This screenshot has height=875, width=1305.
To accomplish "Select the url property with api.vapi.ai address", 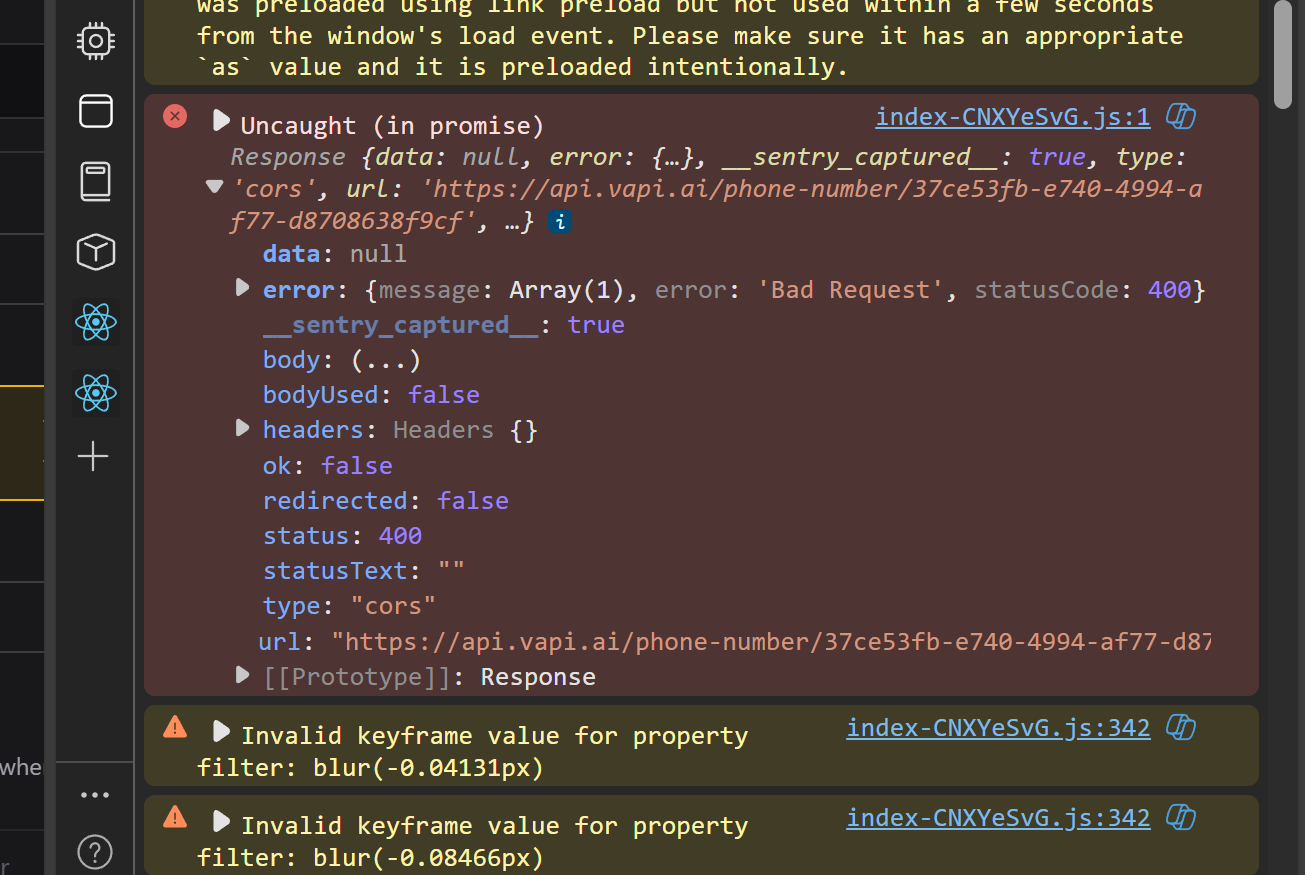I will [734, 641].
